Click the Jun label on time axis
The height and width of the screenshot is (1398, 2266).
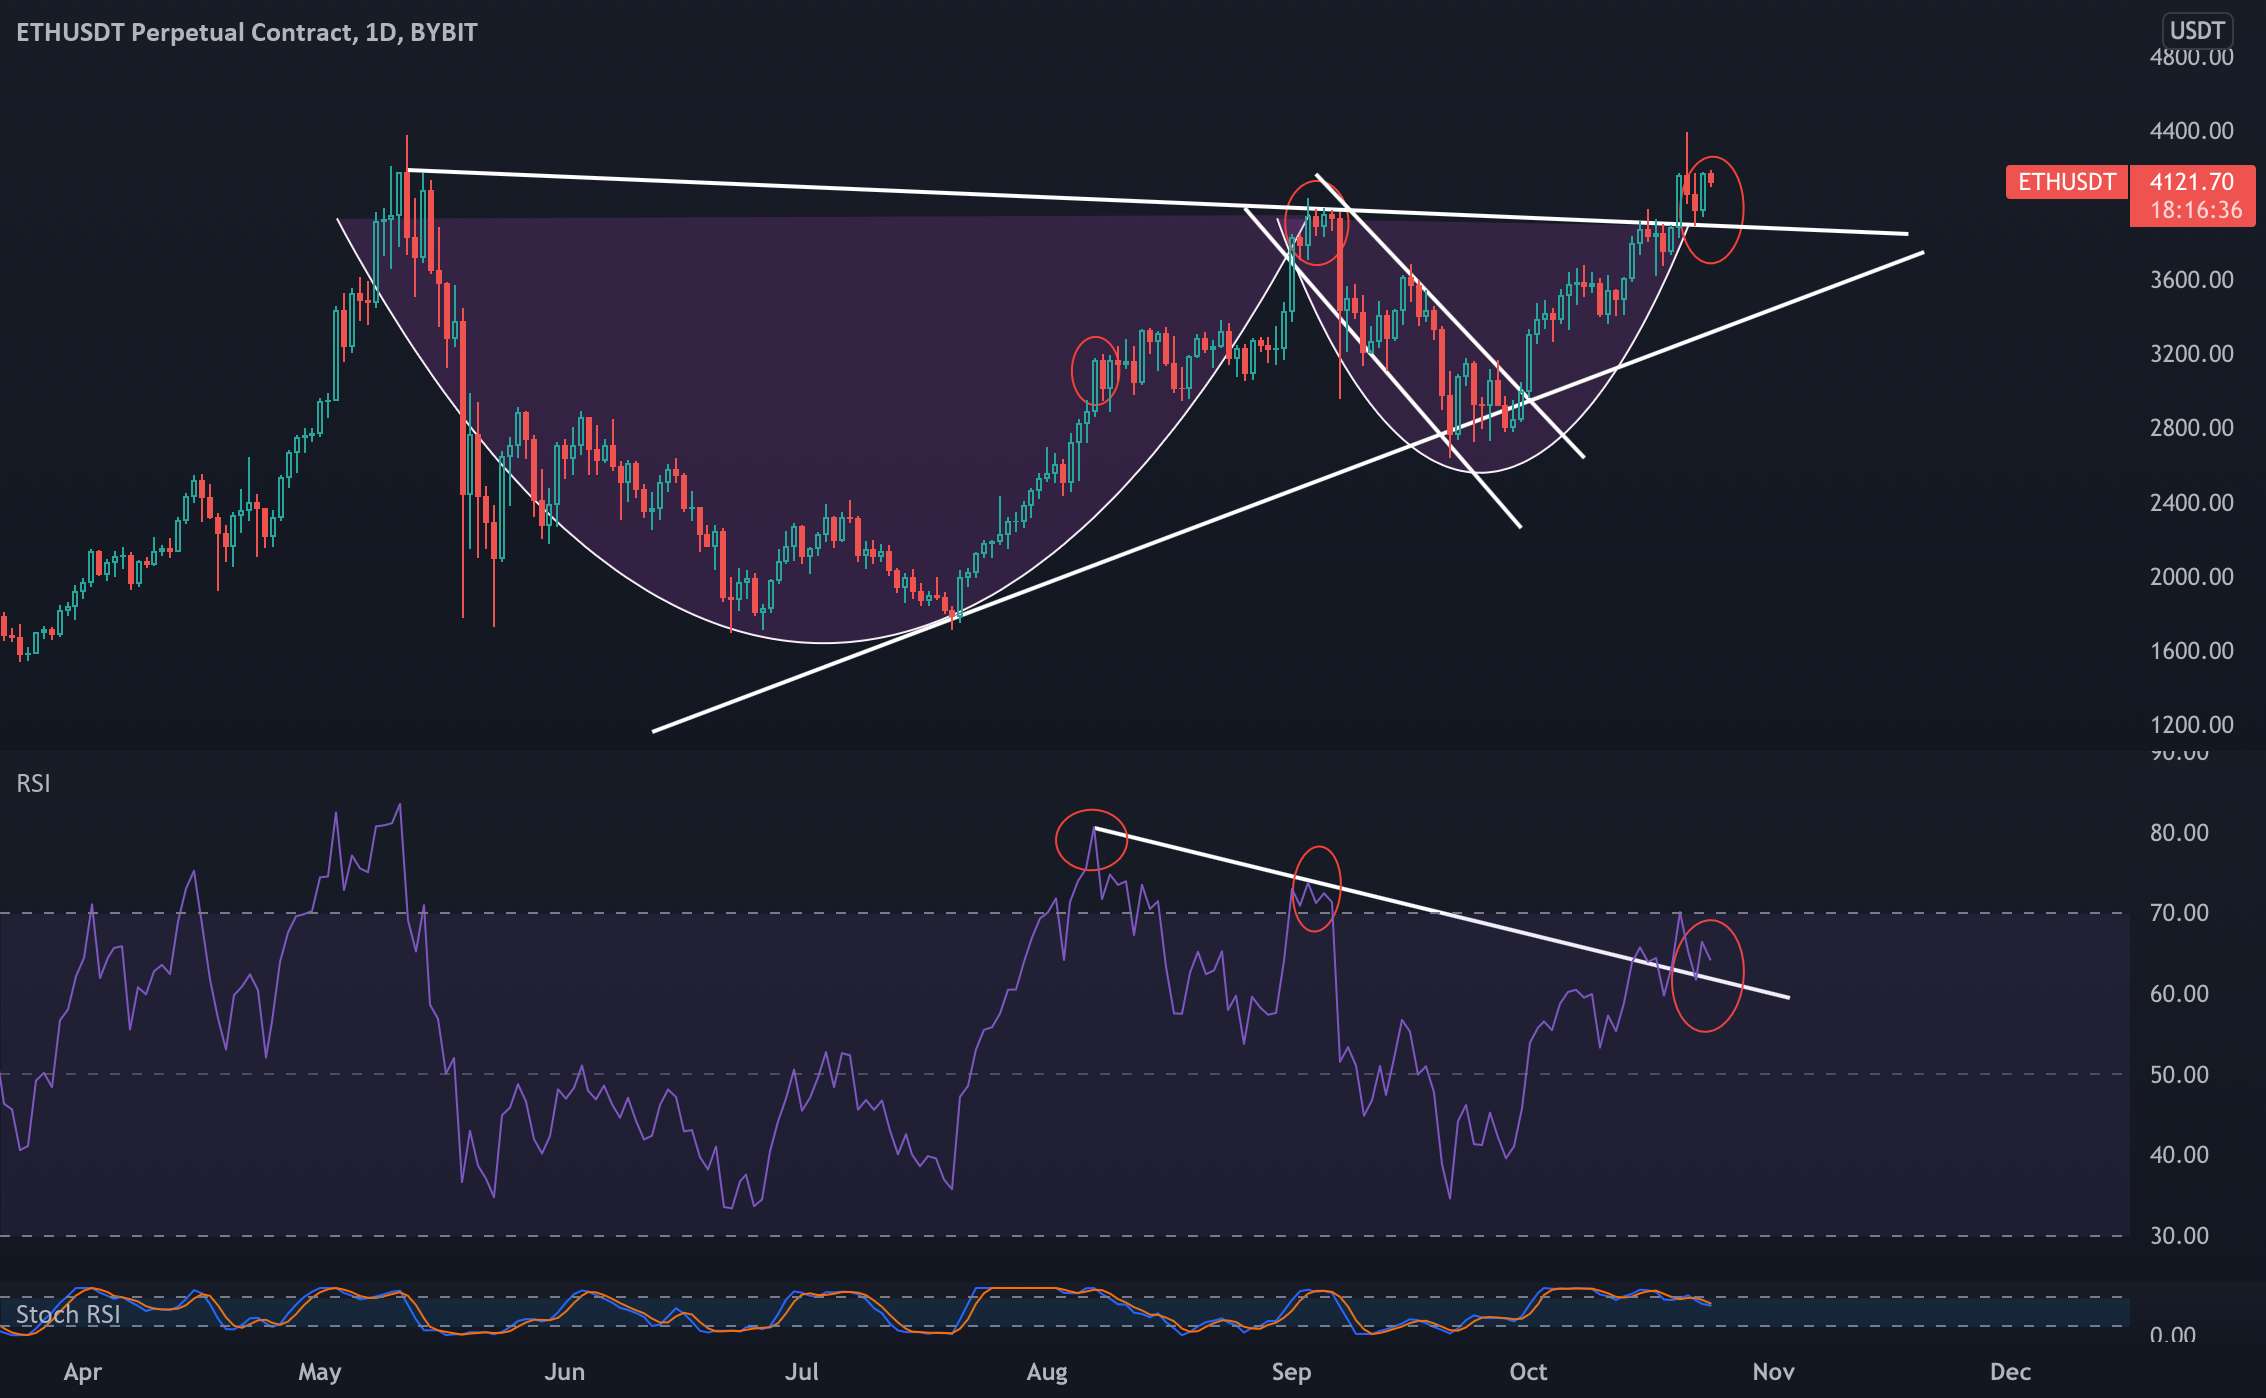click(564, 1372)
